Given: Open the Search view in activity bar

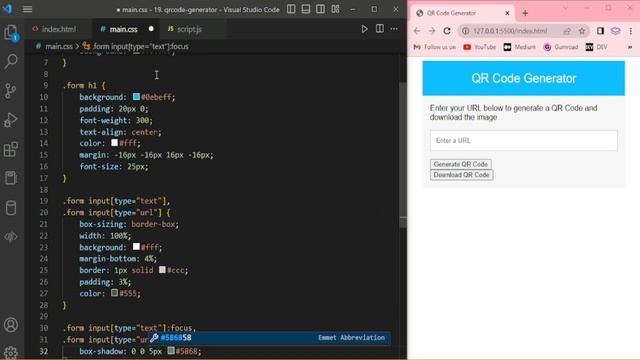Looking at the screenshot, I should coord(11,61).
